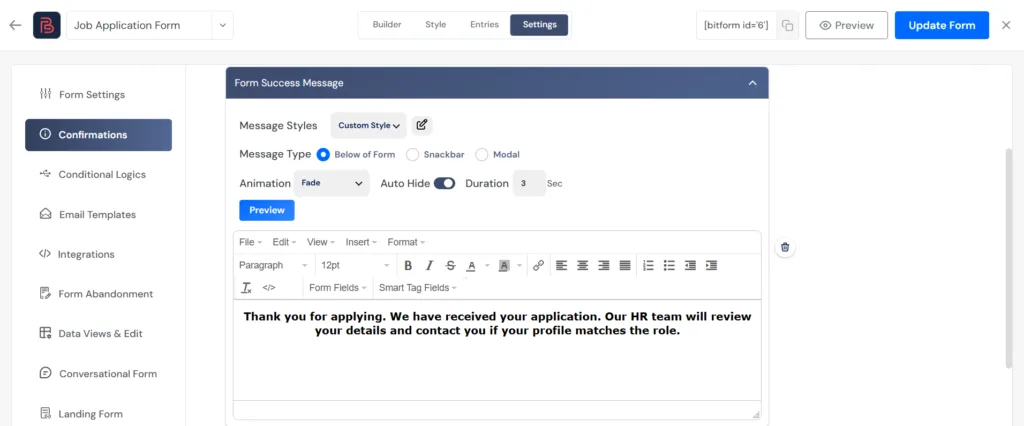This screenshot has height=426, width=1024.
Task: Edit custom message style pencil icon
Action: tap(421, 125)
